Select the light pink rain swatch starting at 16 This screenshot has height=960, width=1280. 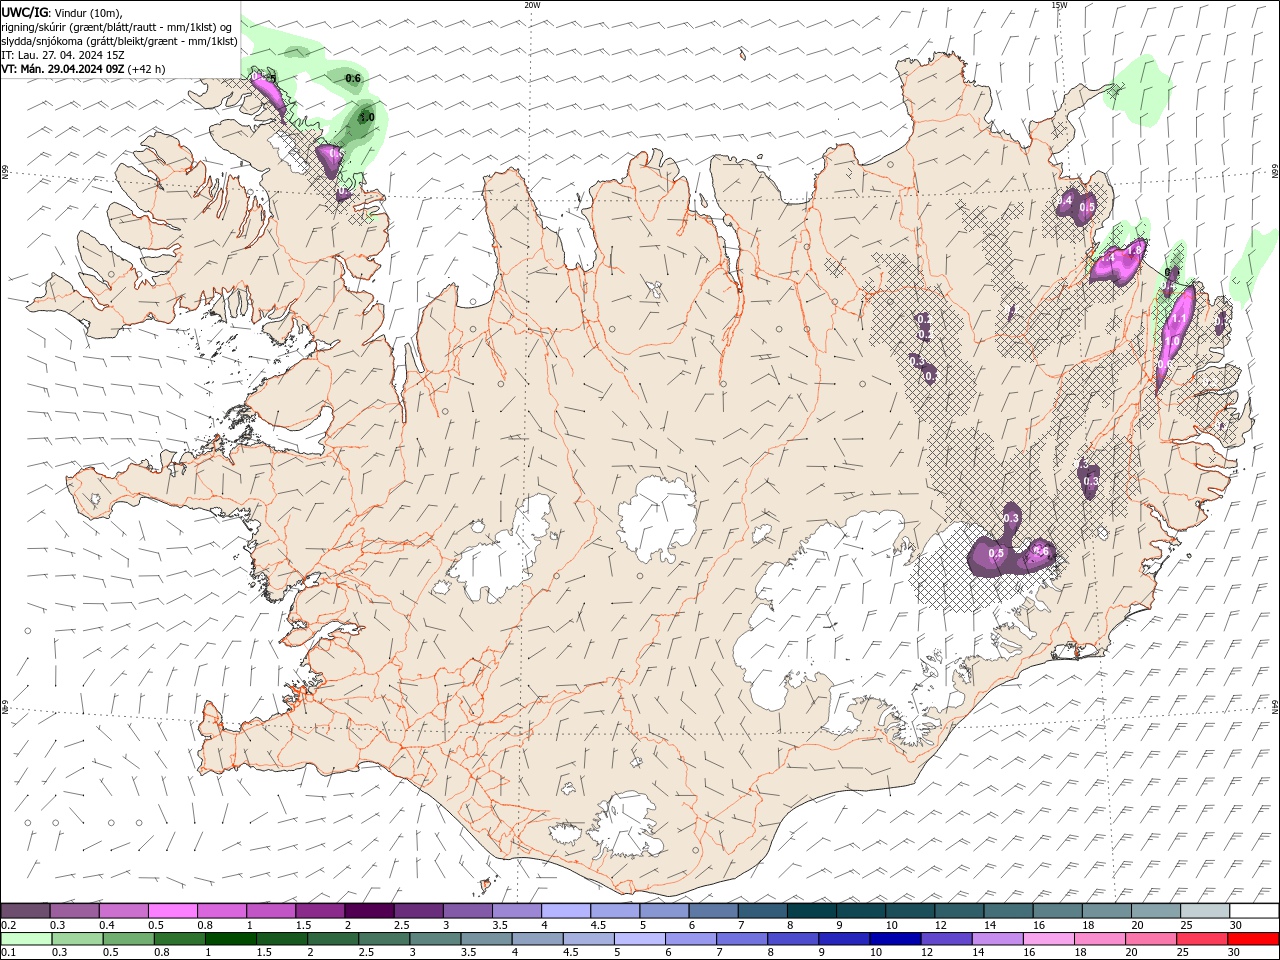pos(1047,939)
